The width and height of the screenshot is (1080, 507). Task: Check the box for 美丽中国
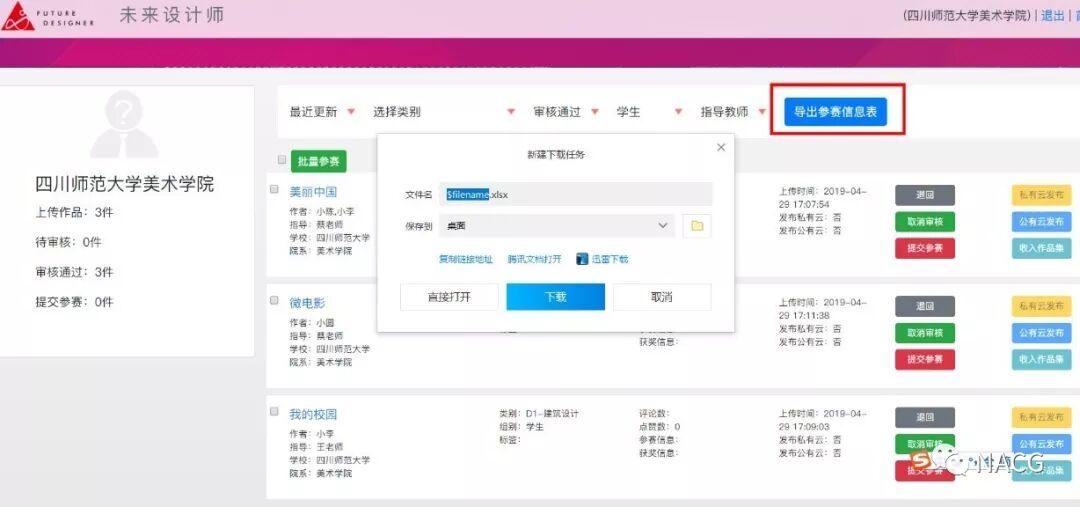tap(274, 189)
